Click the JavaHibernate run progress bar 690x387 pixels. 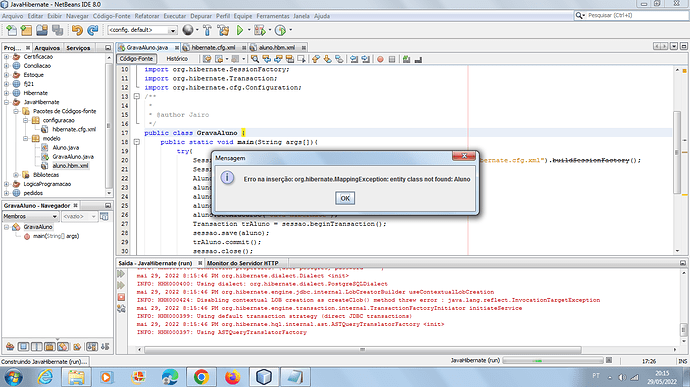pos(553,361)
